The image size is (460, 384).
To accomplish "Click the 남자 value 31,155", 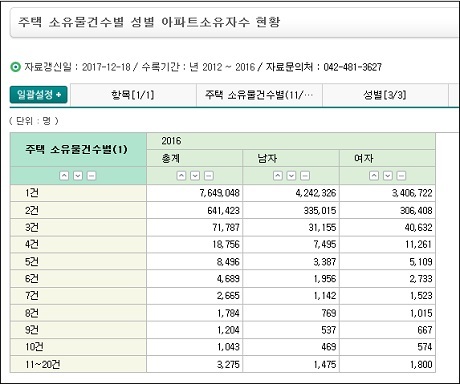I will [322, 228].
